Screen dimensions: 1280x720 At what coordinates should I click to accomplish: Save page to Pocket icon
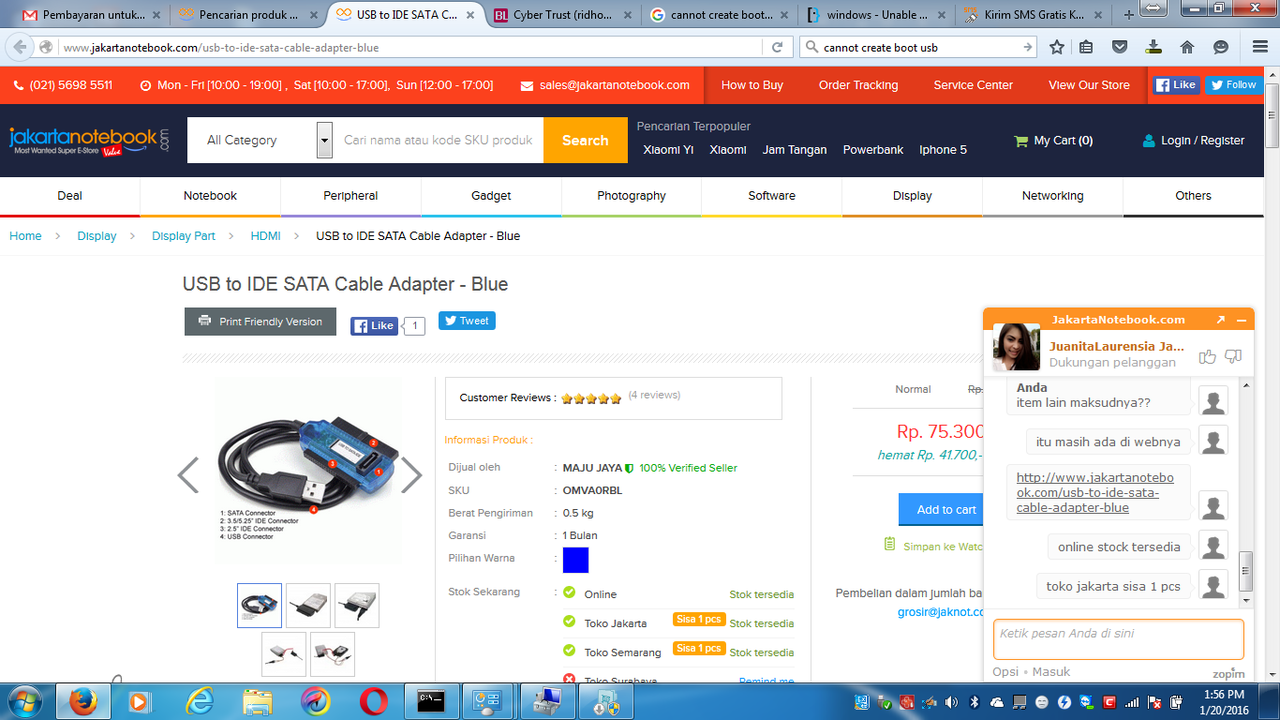coord(1120,47)
